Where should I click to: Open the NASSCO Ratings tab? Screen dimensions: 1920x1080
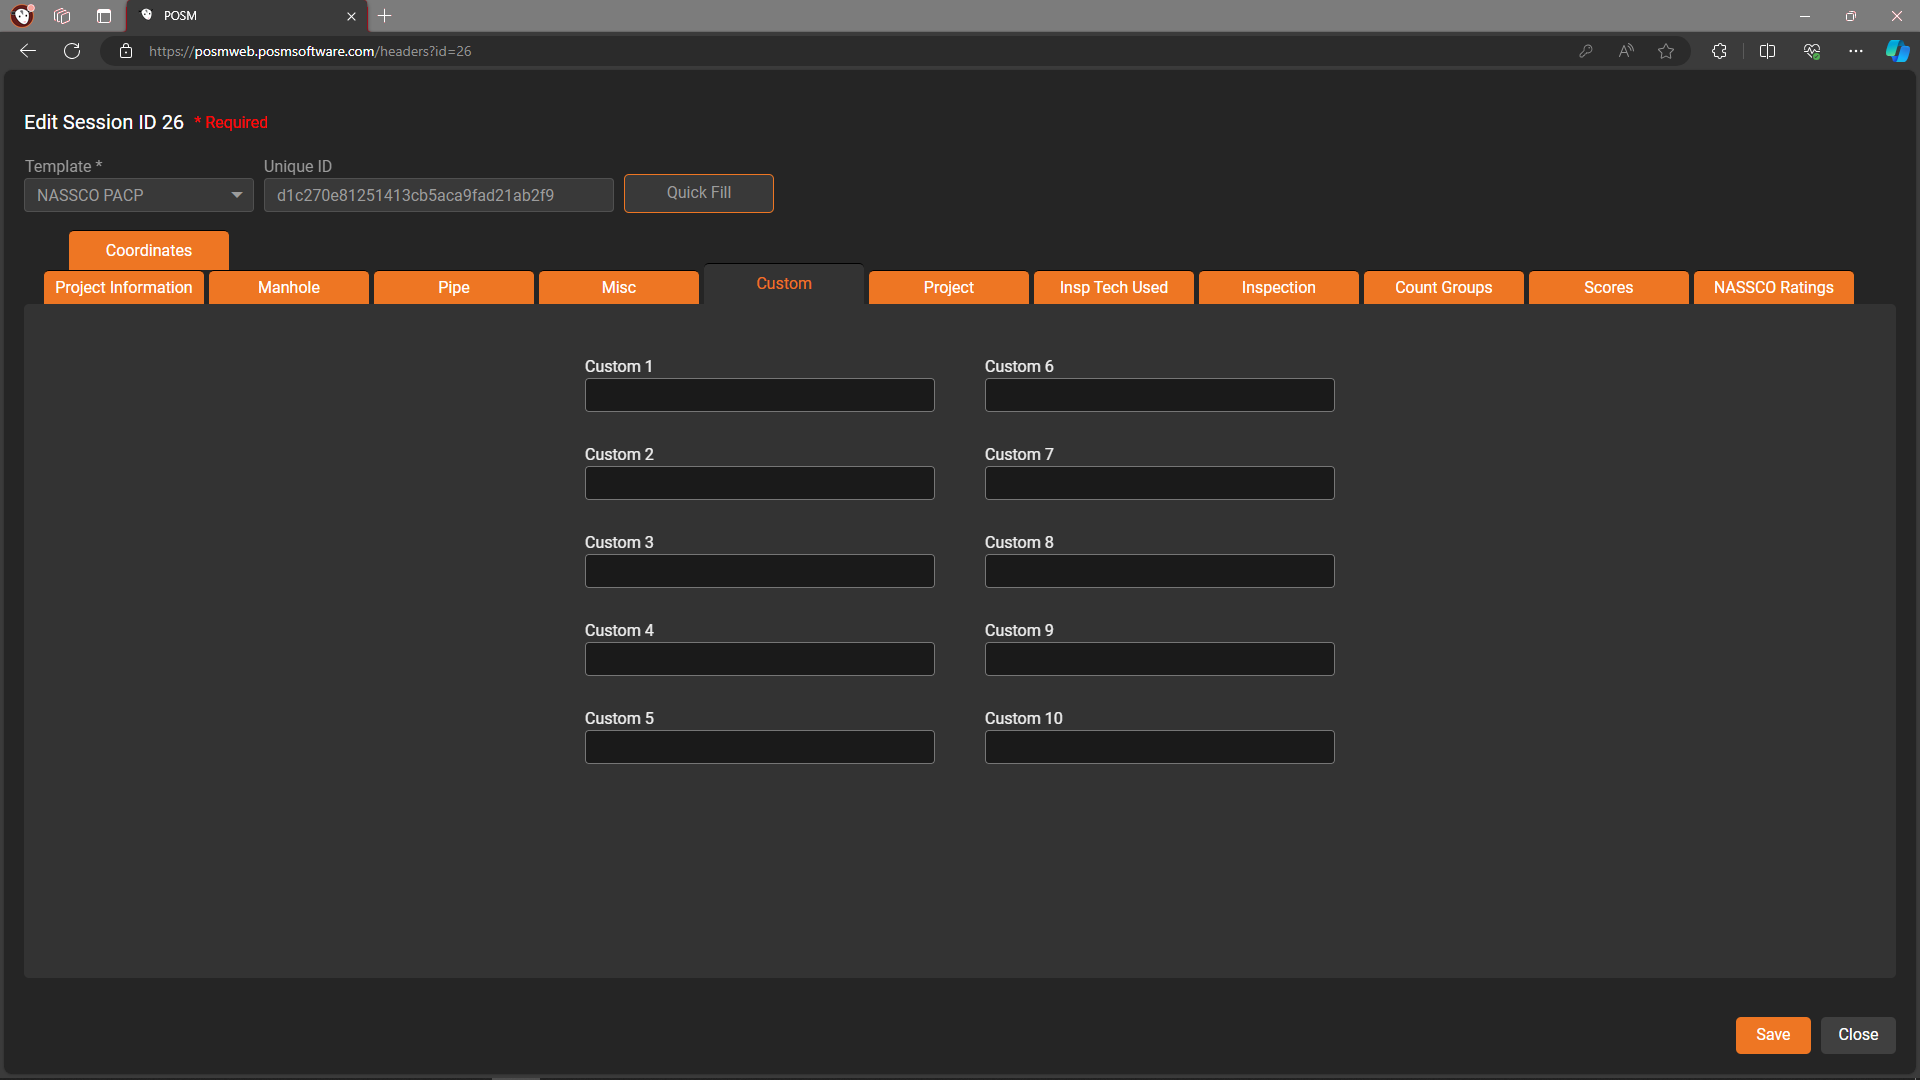tap(1774, 288)
